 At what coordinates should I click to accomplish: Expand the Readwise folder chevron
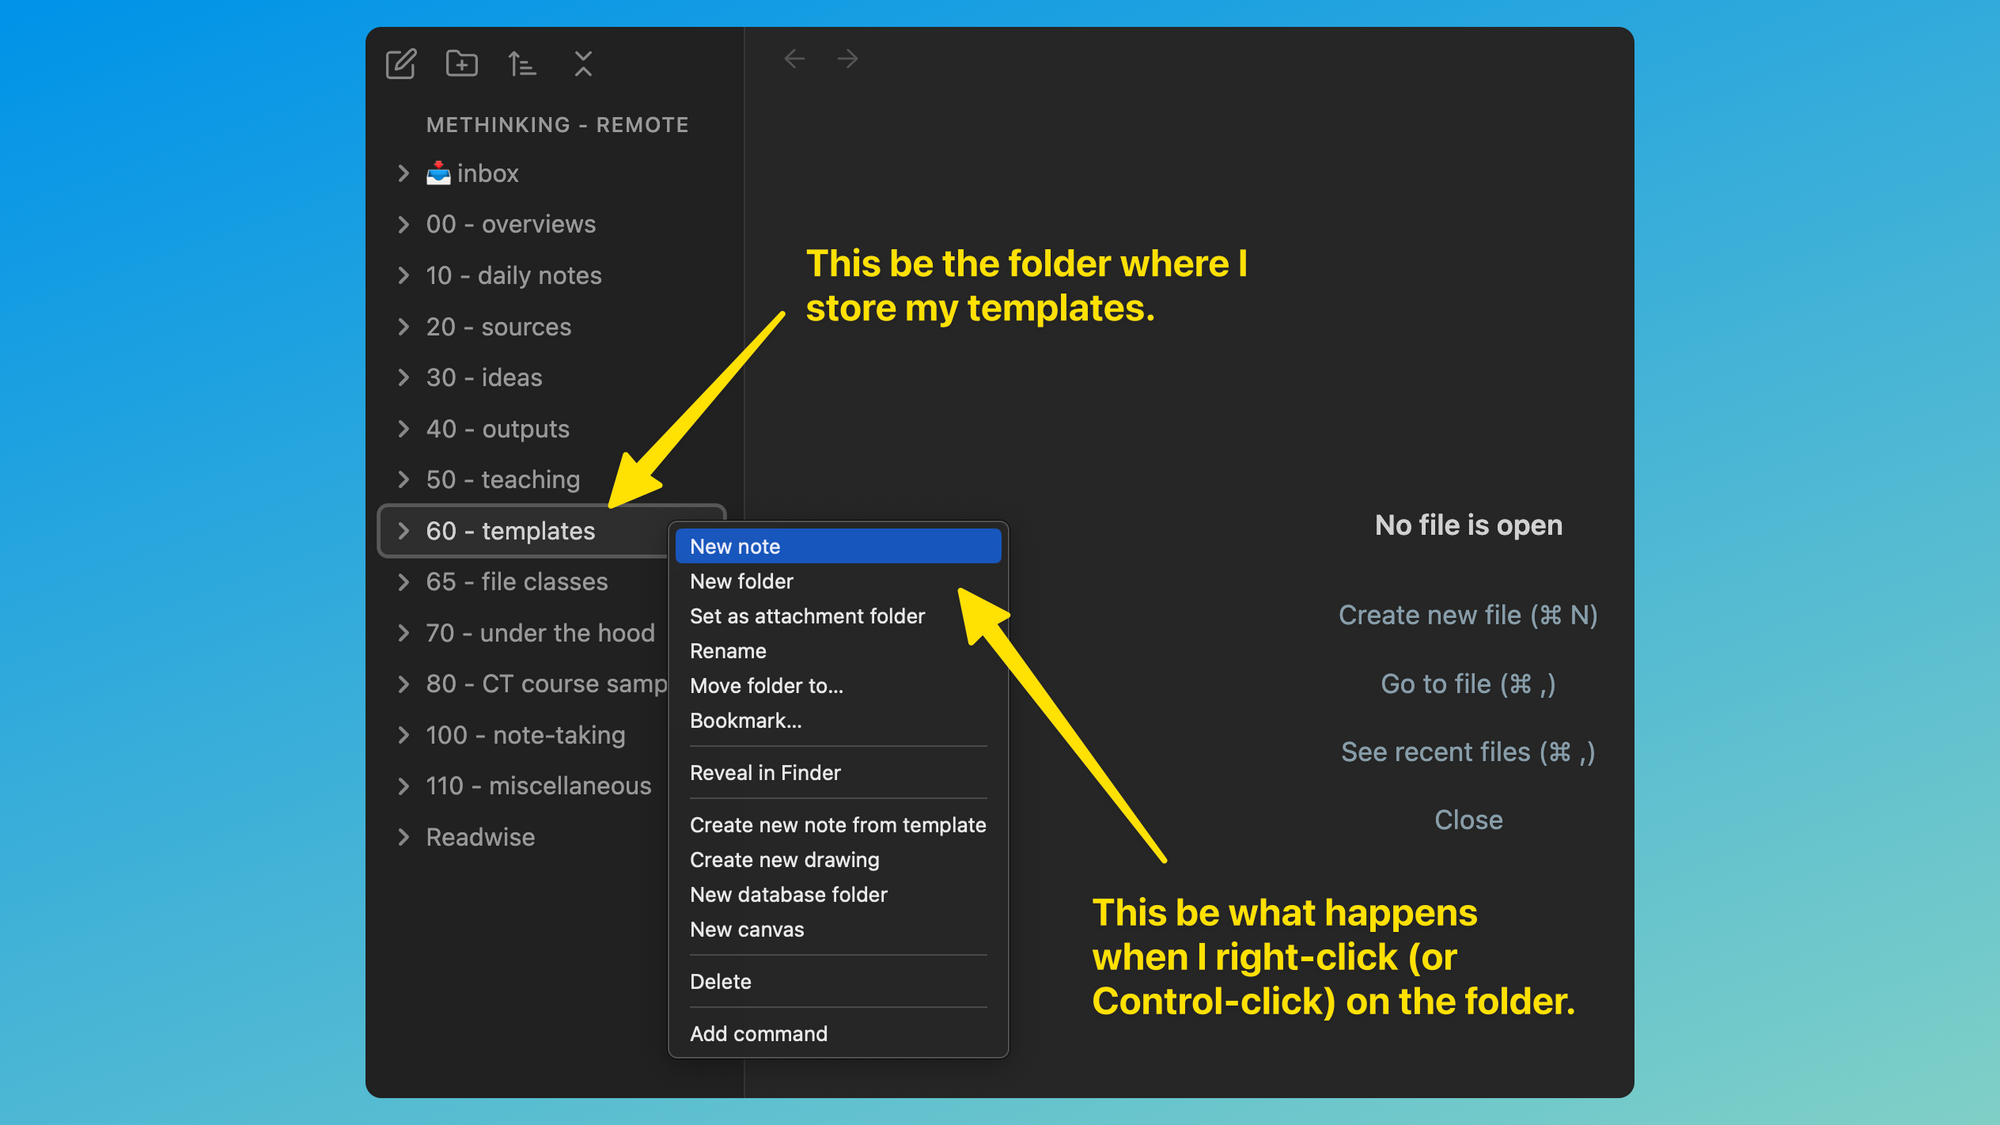click(403, 837)
